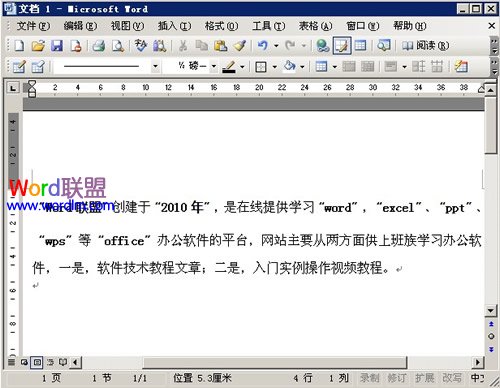This screenshot has height=388, width=500.
Task: Toggle 改写 overtype mode in status bar
Action: point(452,378)
